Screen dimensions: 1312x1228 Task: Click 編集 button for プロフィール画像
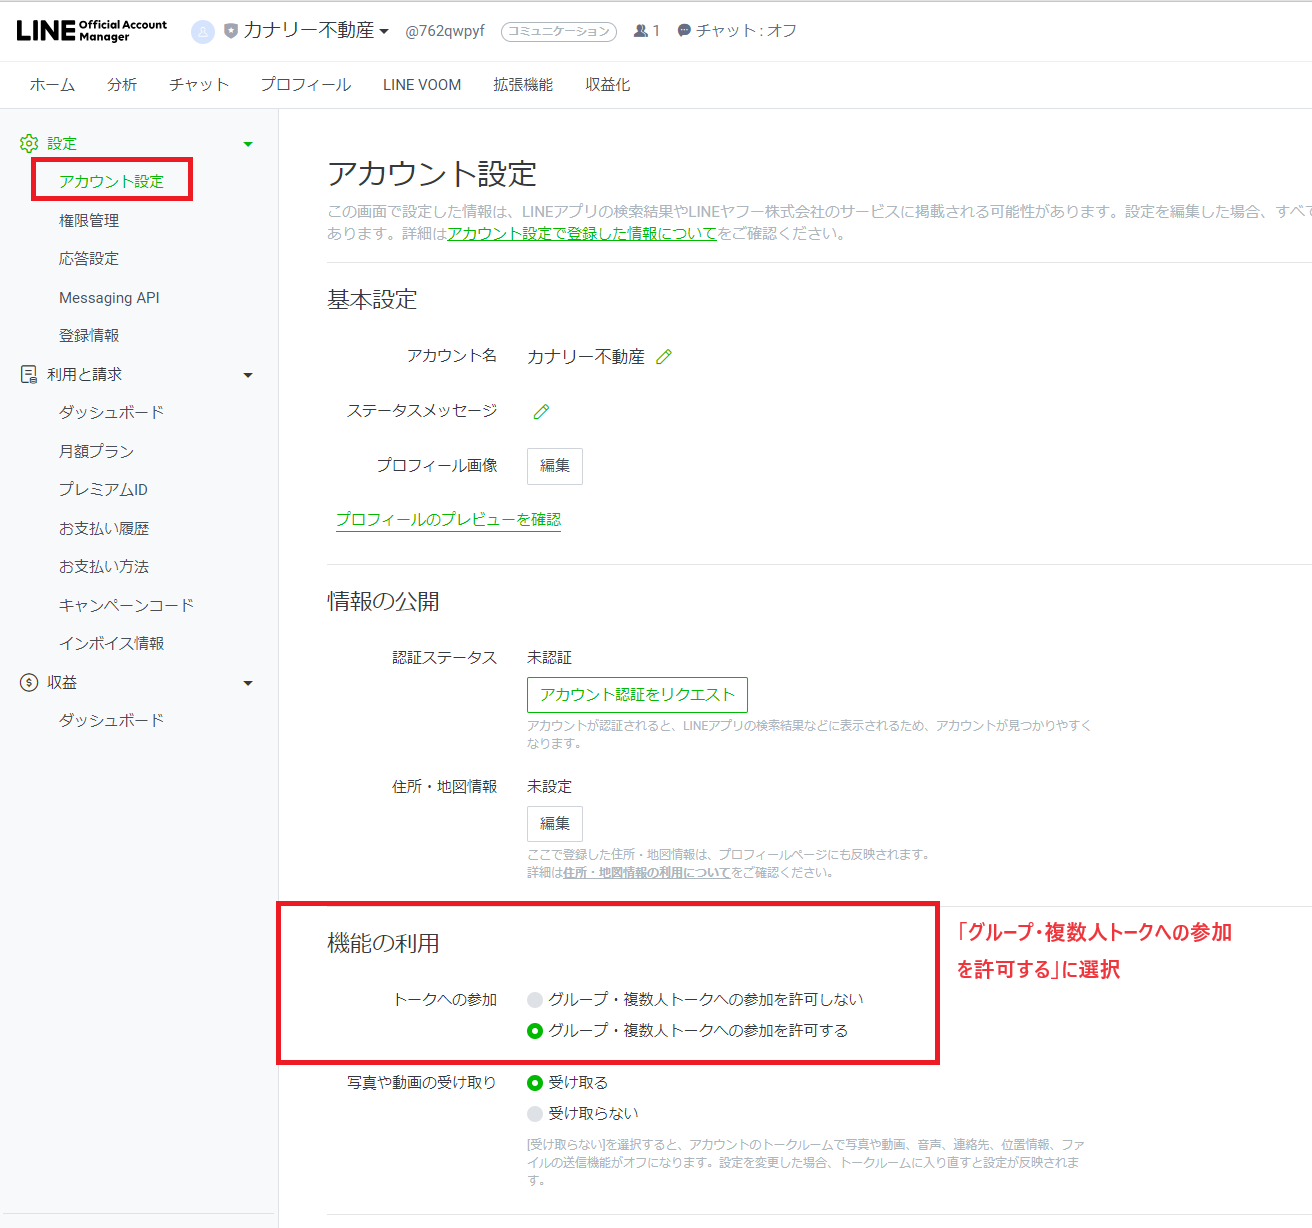pos(555,466)
